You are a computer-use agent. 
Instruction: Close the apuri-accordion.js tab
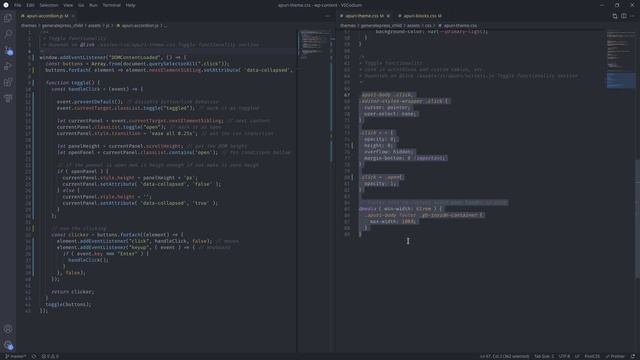pyautogui.click(x=73, y=16)
